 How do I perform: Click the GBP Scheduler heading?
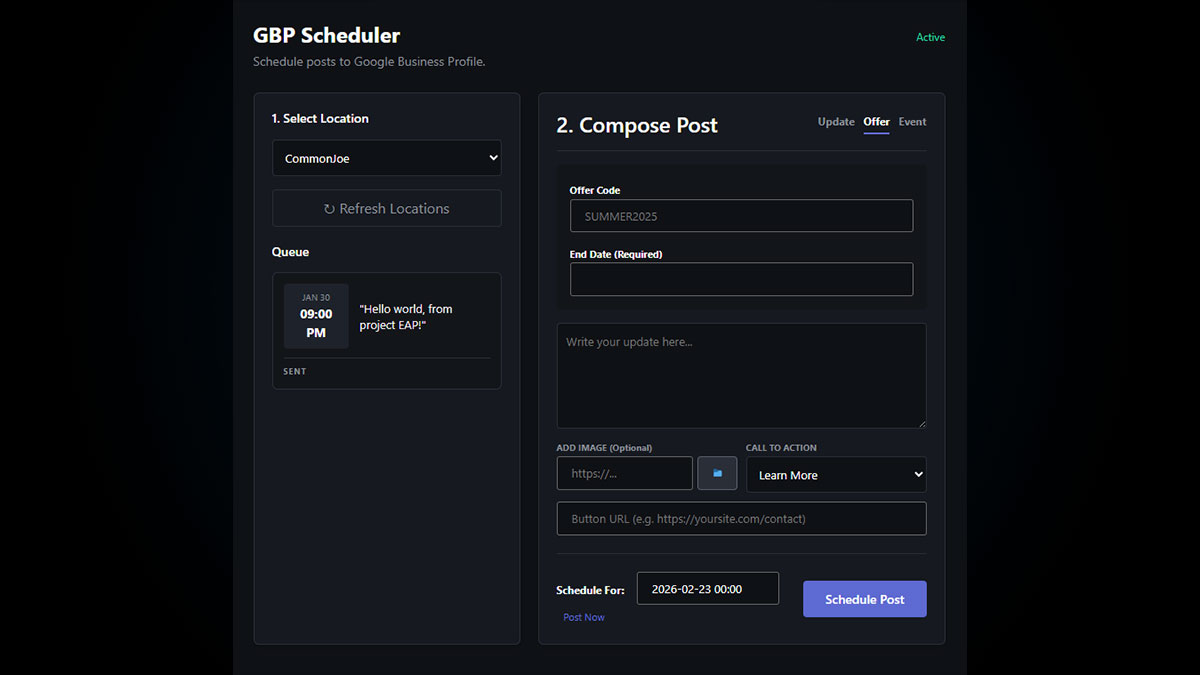326,36
